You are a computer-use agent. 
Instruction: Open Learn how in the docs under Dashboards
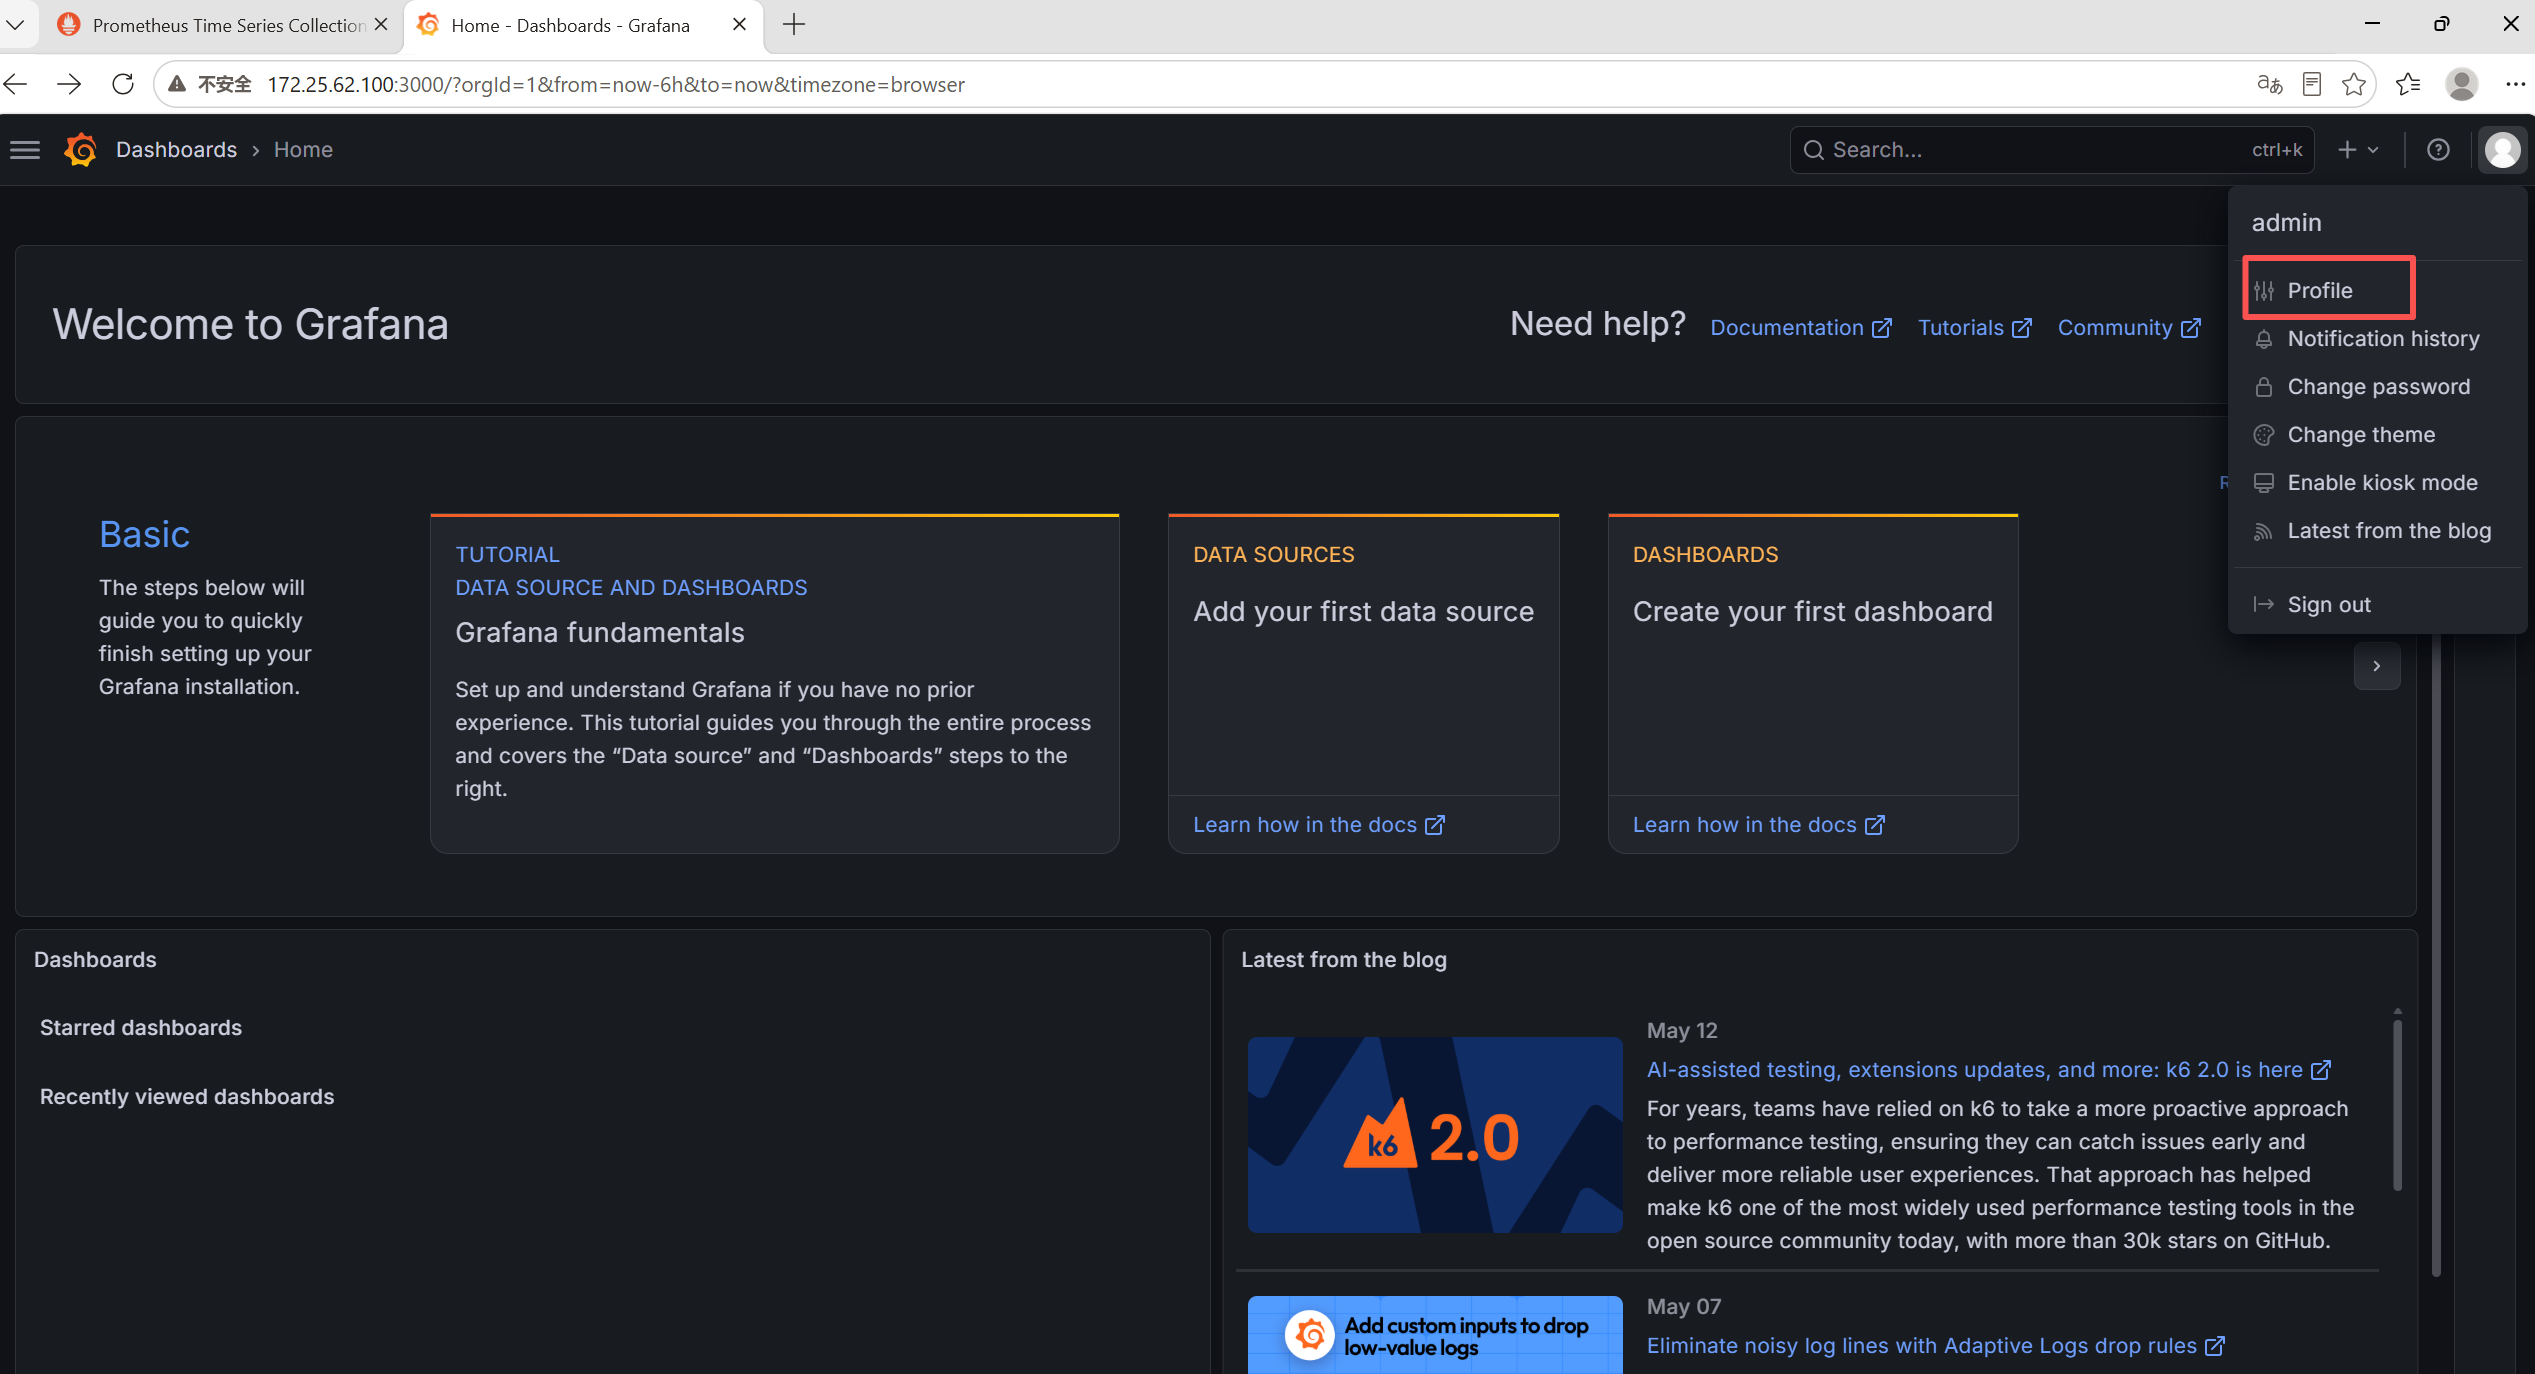pos(1758,825)
